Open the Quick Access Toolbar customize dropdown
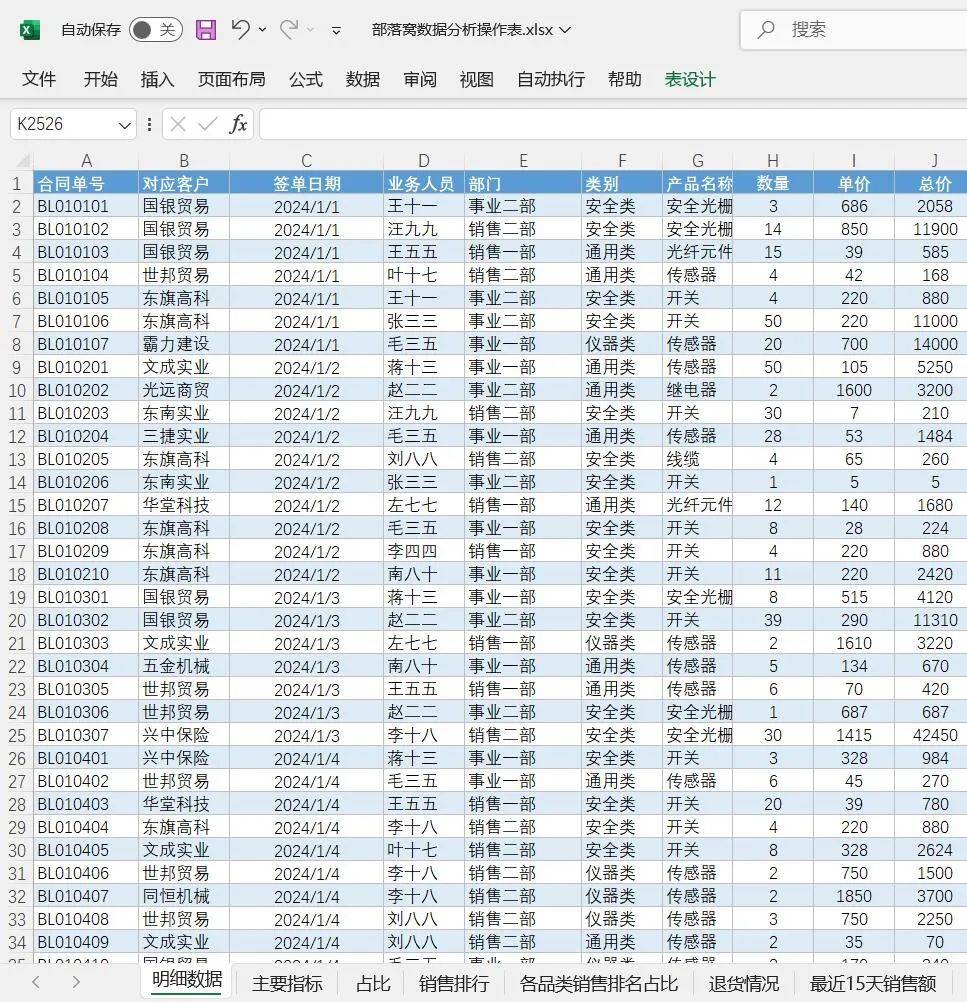The image size is (967, 1002). 336,31
